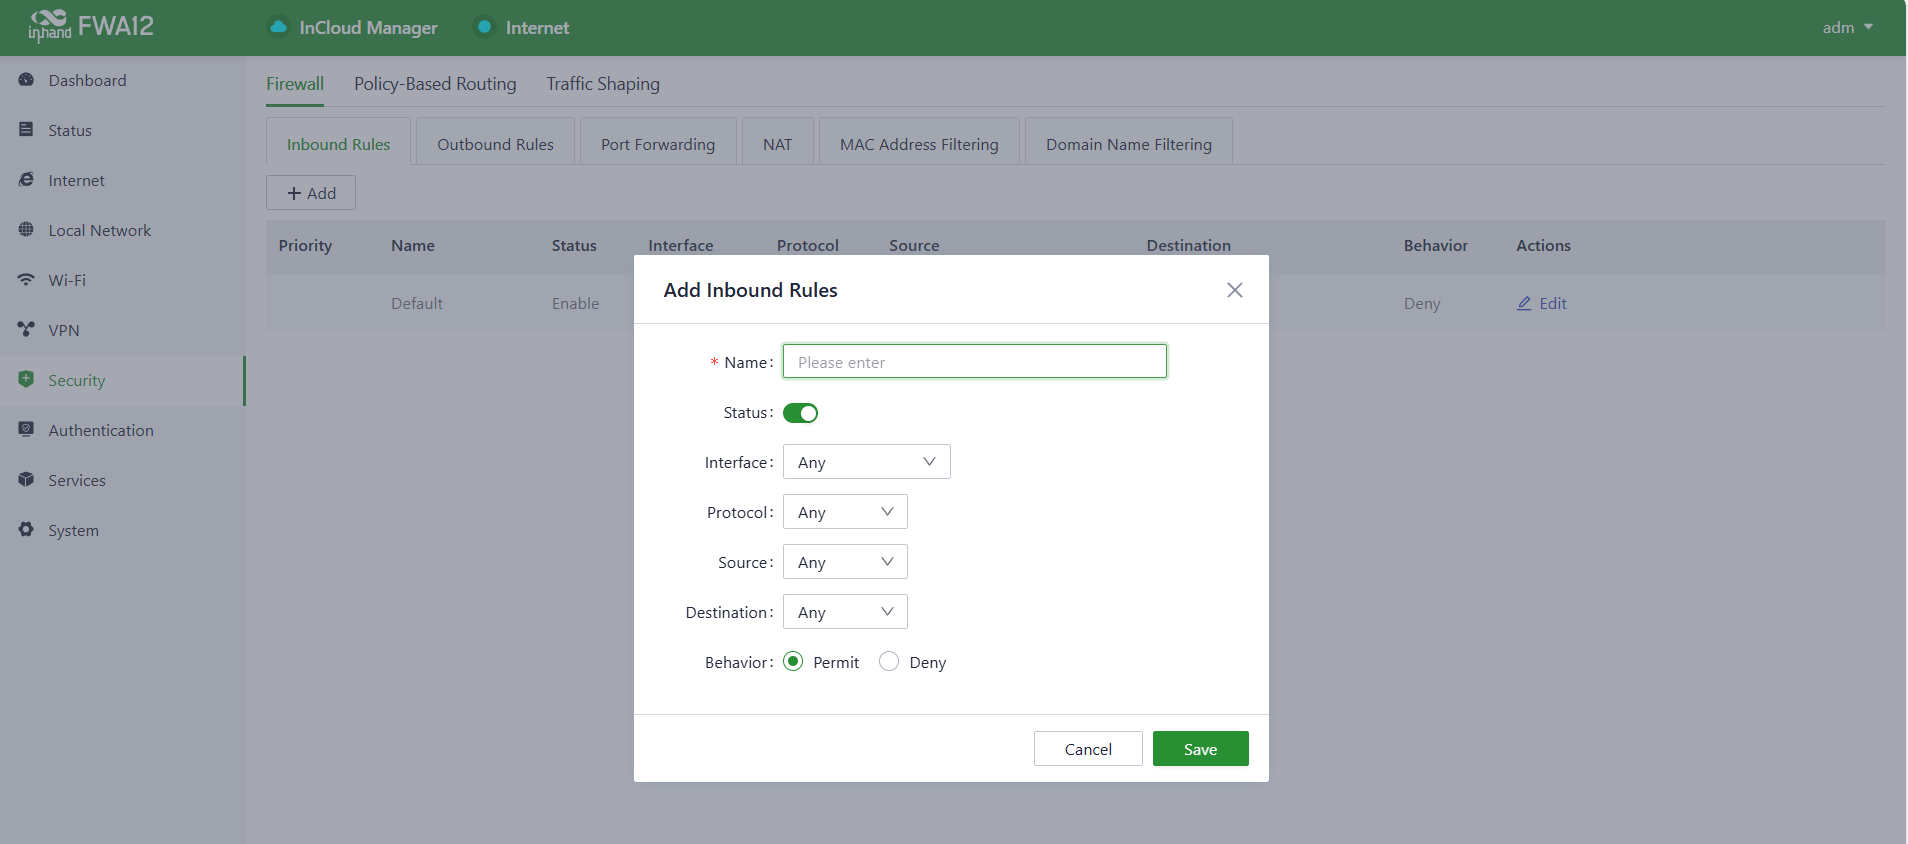This screenshot has width=1908, height=844.
Task: Click the Wi-Fi icon in sidebar
Action: pyautogui.click(x=26, y=280)
